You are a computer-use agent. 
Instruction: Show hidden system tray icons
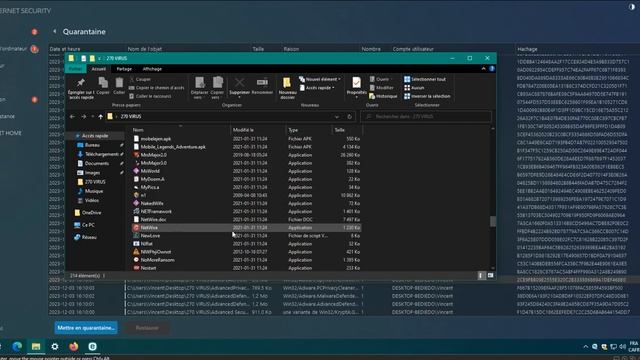click(586, 347)
